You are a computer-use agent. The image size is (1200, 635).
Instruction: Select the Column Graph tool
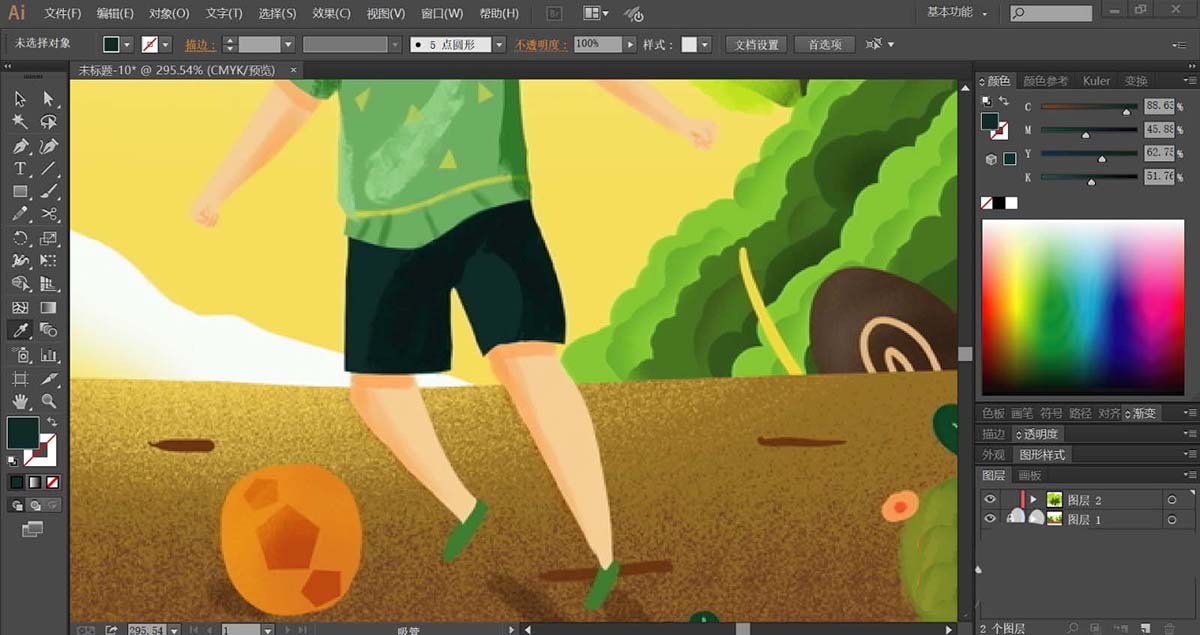pos(48,355)
